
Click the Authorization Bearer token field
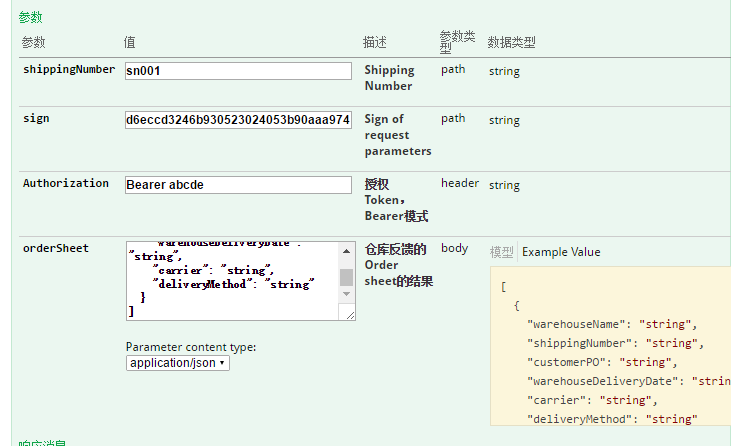(x=238, y=185)
